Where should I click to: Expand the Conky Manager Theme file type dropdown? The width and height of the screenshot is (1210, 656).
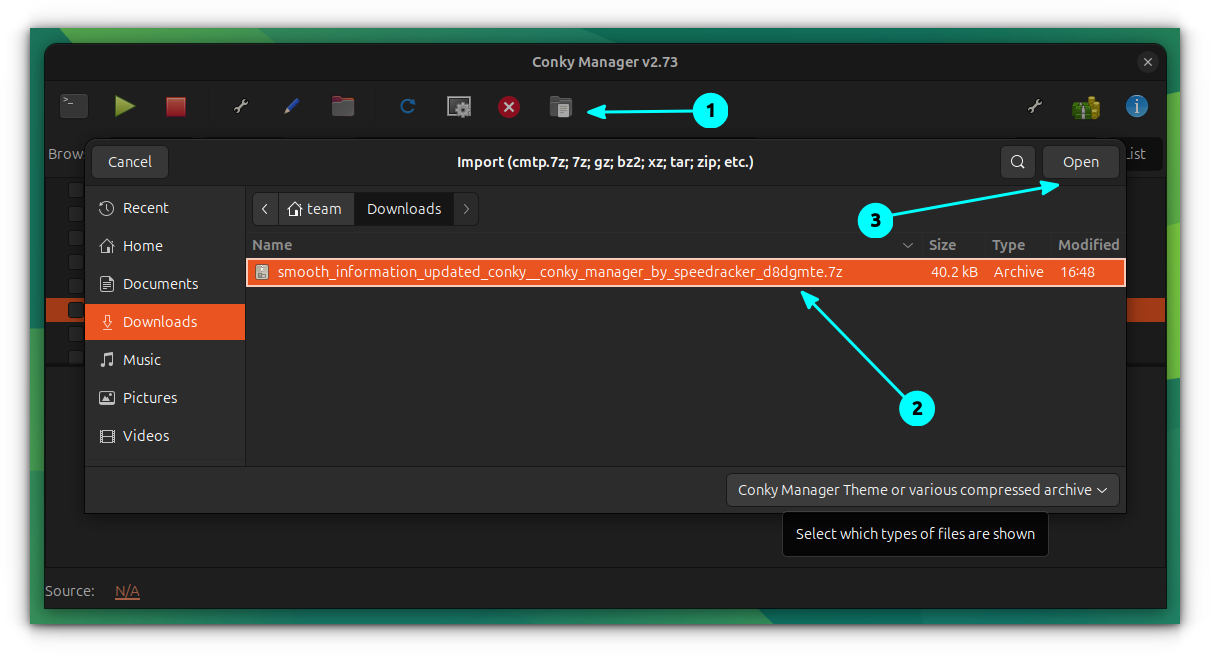tap(922, 490)
